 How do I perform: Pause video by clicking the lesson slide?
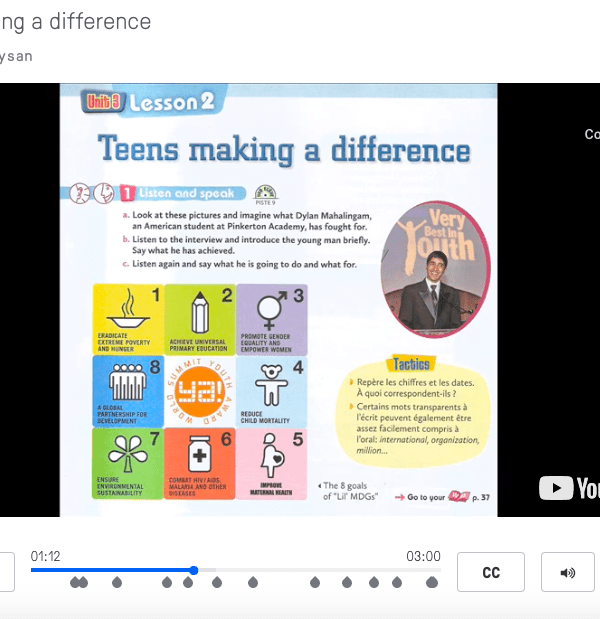(x=278, y=300)
